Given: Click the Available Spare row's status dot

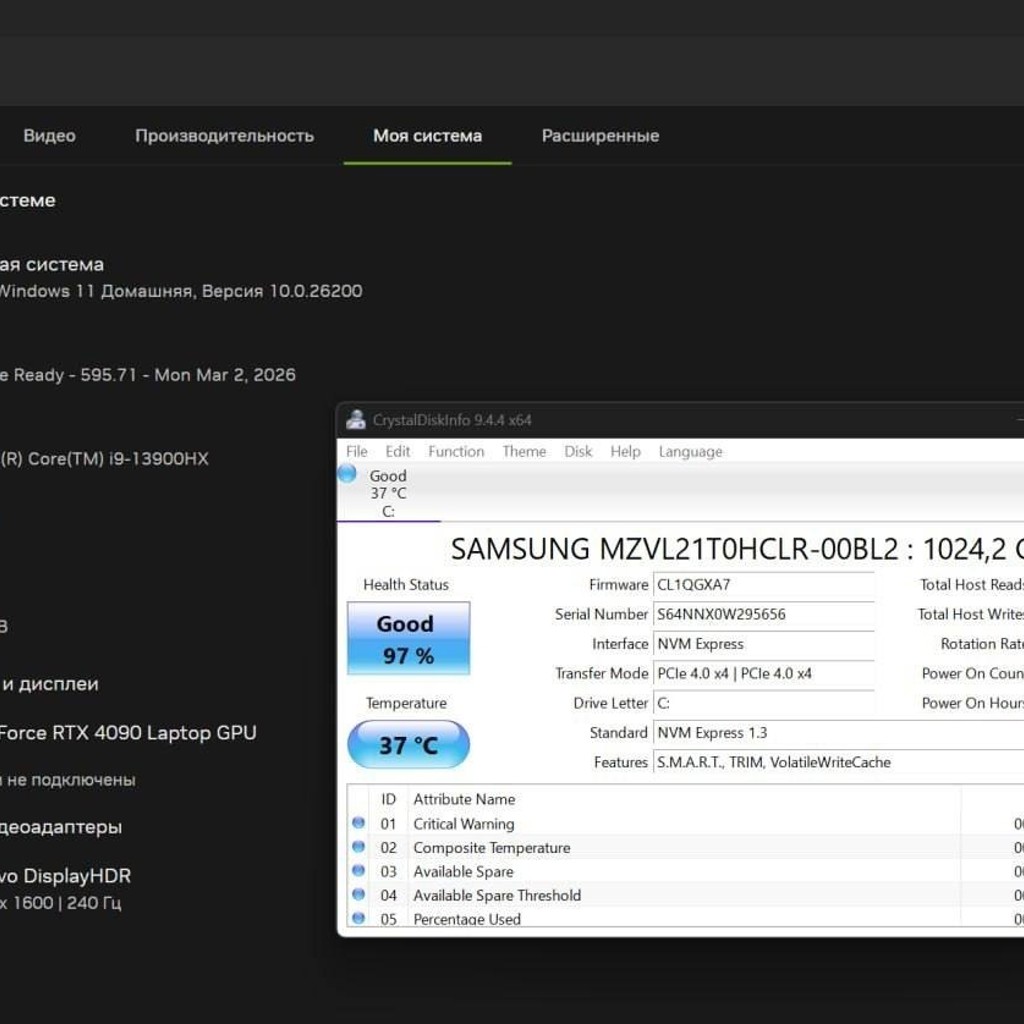Looking at the screenshot, I should 359,871.
